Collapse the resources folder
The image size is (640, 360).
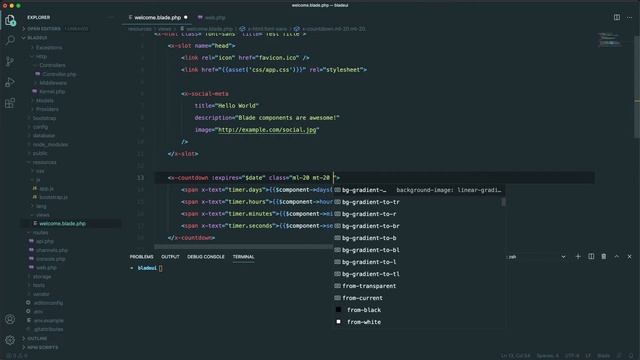(44, 162)
